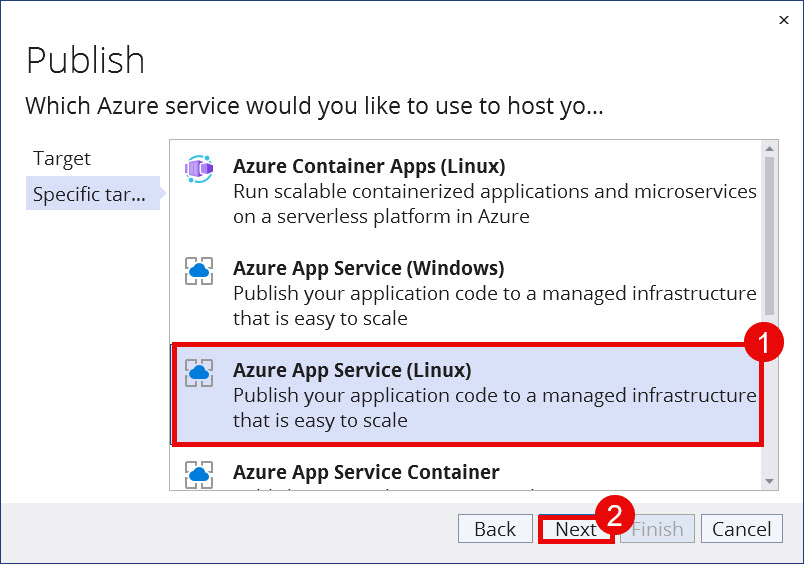Click the Azure App Service Container cloud icon
Screen dimensions: 804x564
(199, 475)
